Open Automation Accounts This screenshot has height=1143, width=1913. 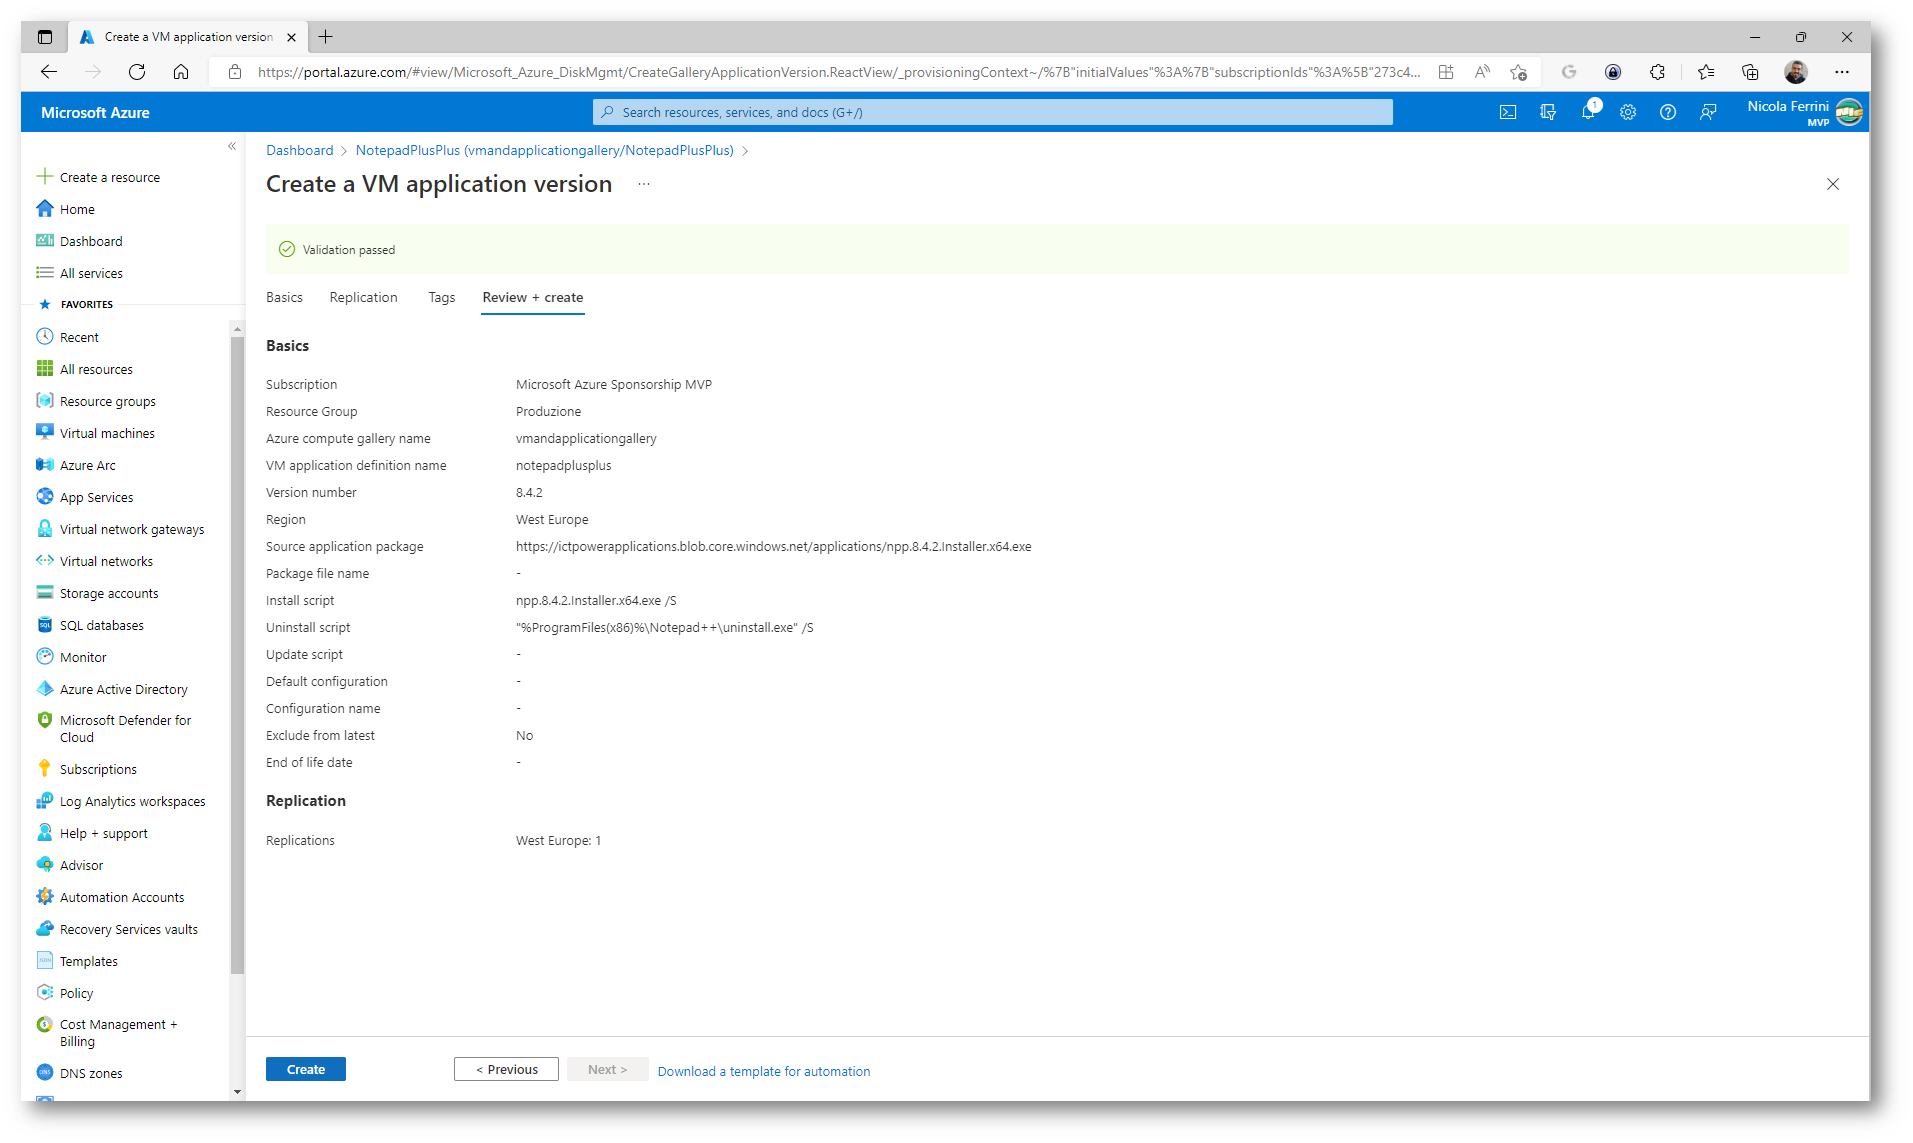click(x=122, y=897)
